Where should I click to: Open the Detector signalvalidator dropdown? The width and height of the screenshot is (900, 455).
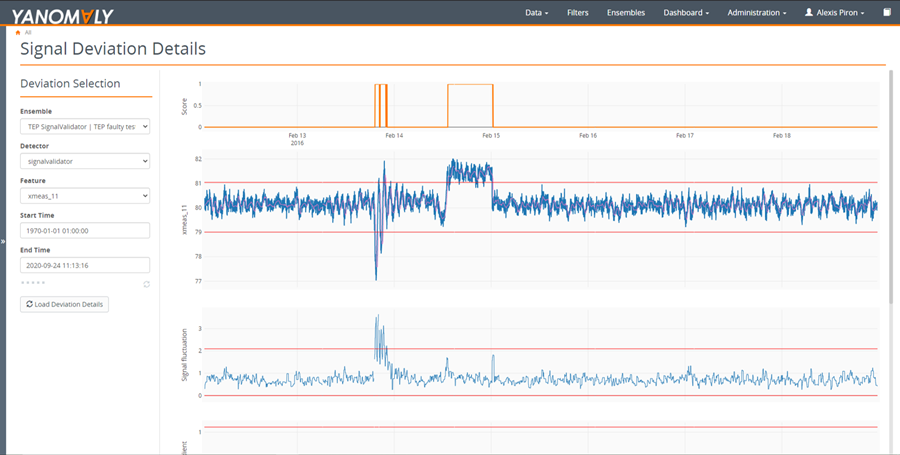(85, 161)
